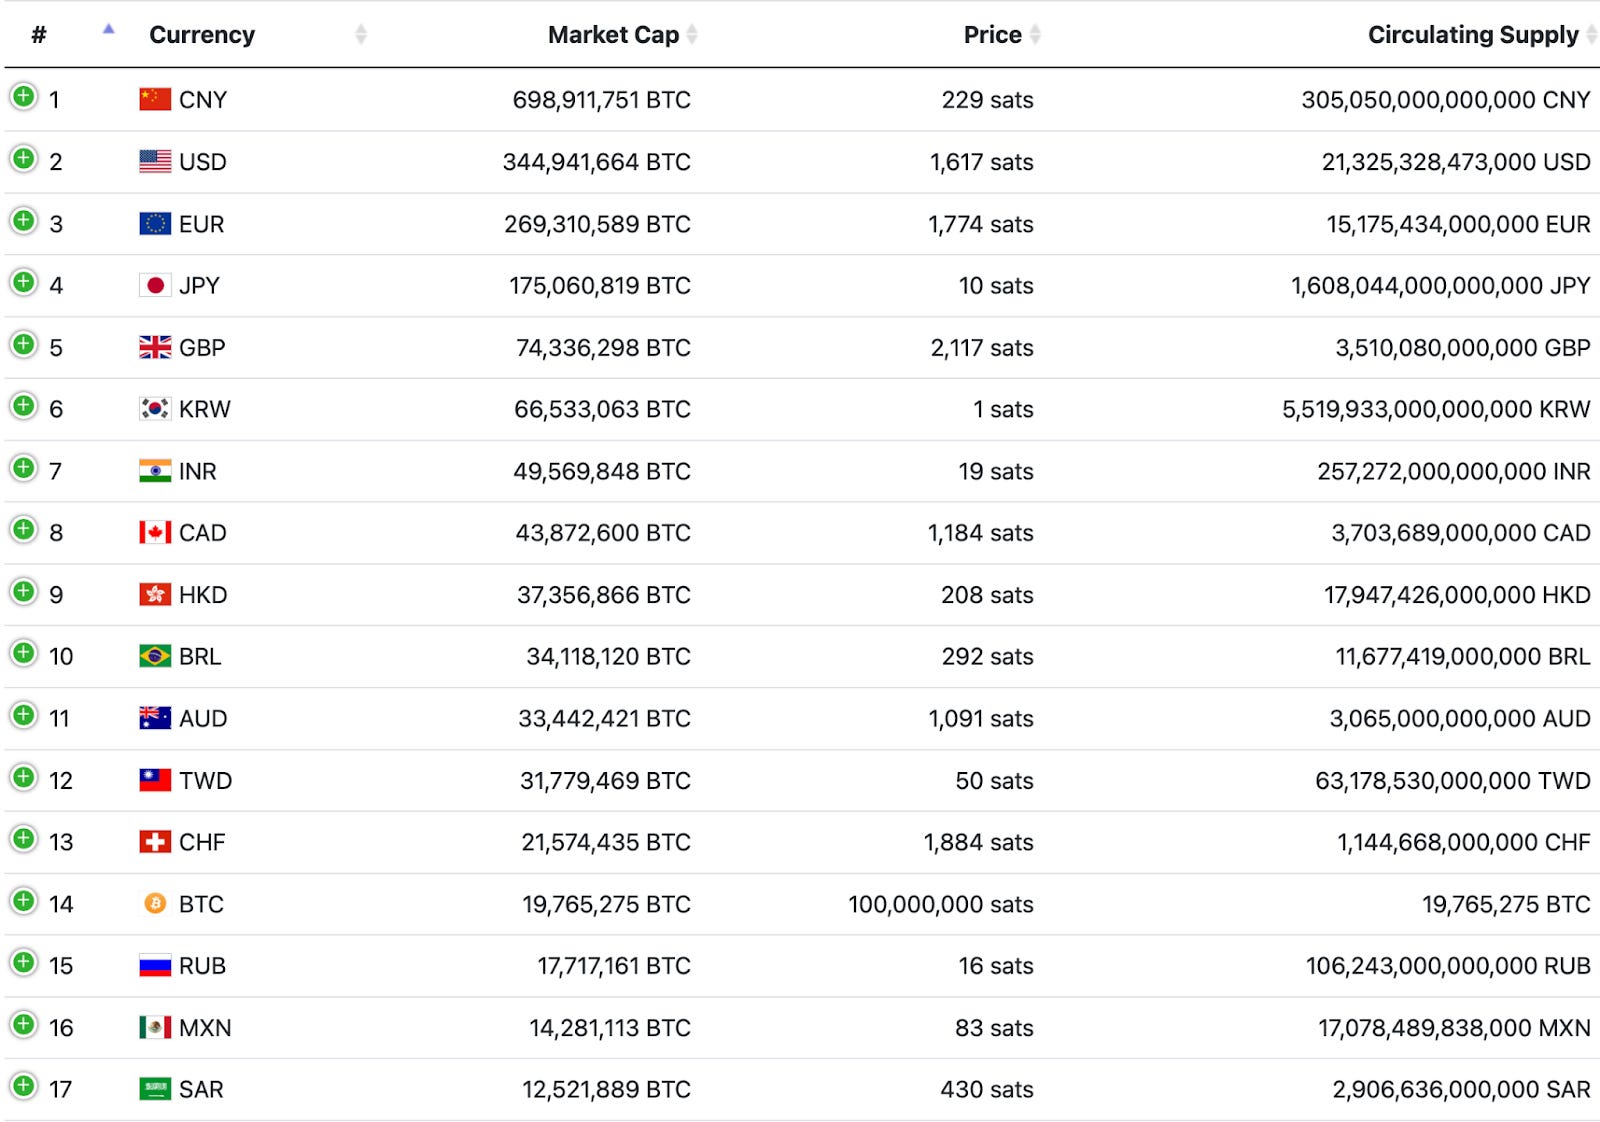
Task: Sort table by Market Cap column
Action: click(622, 35)
